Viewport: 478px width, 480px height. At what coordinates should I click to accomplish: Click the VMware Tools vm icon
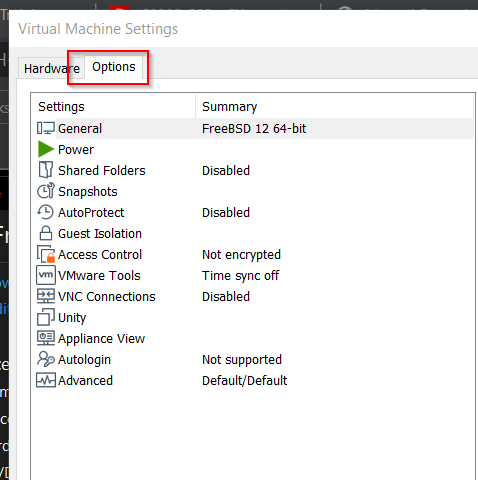[46, 275]
